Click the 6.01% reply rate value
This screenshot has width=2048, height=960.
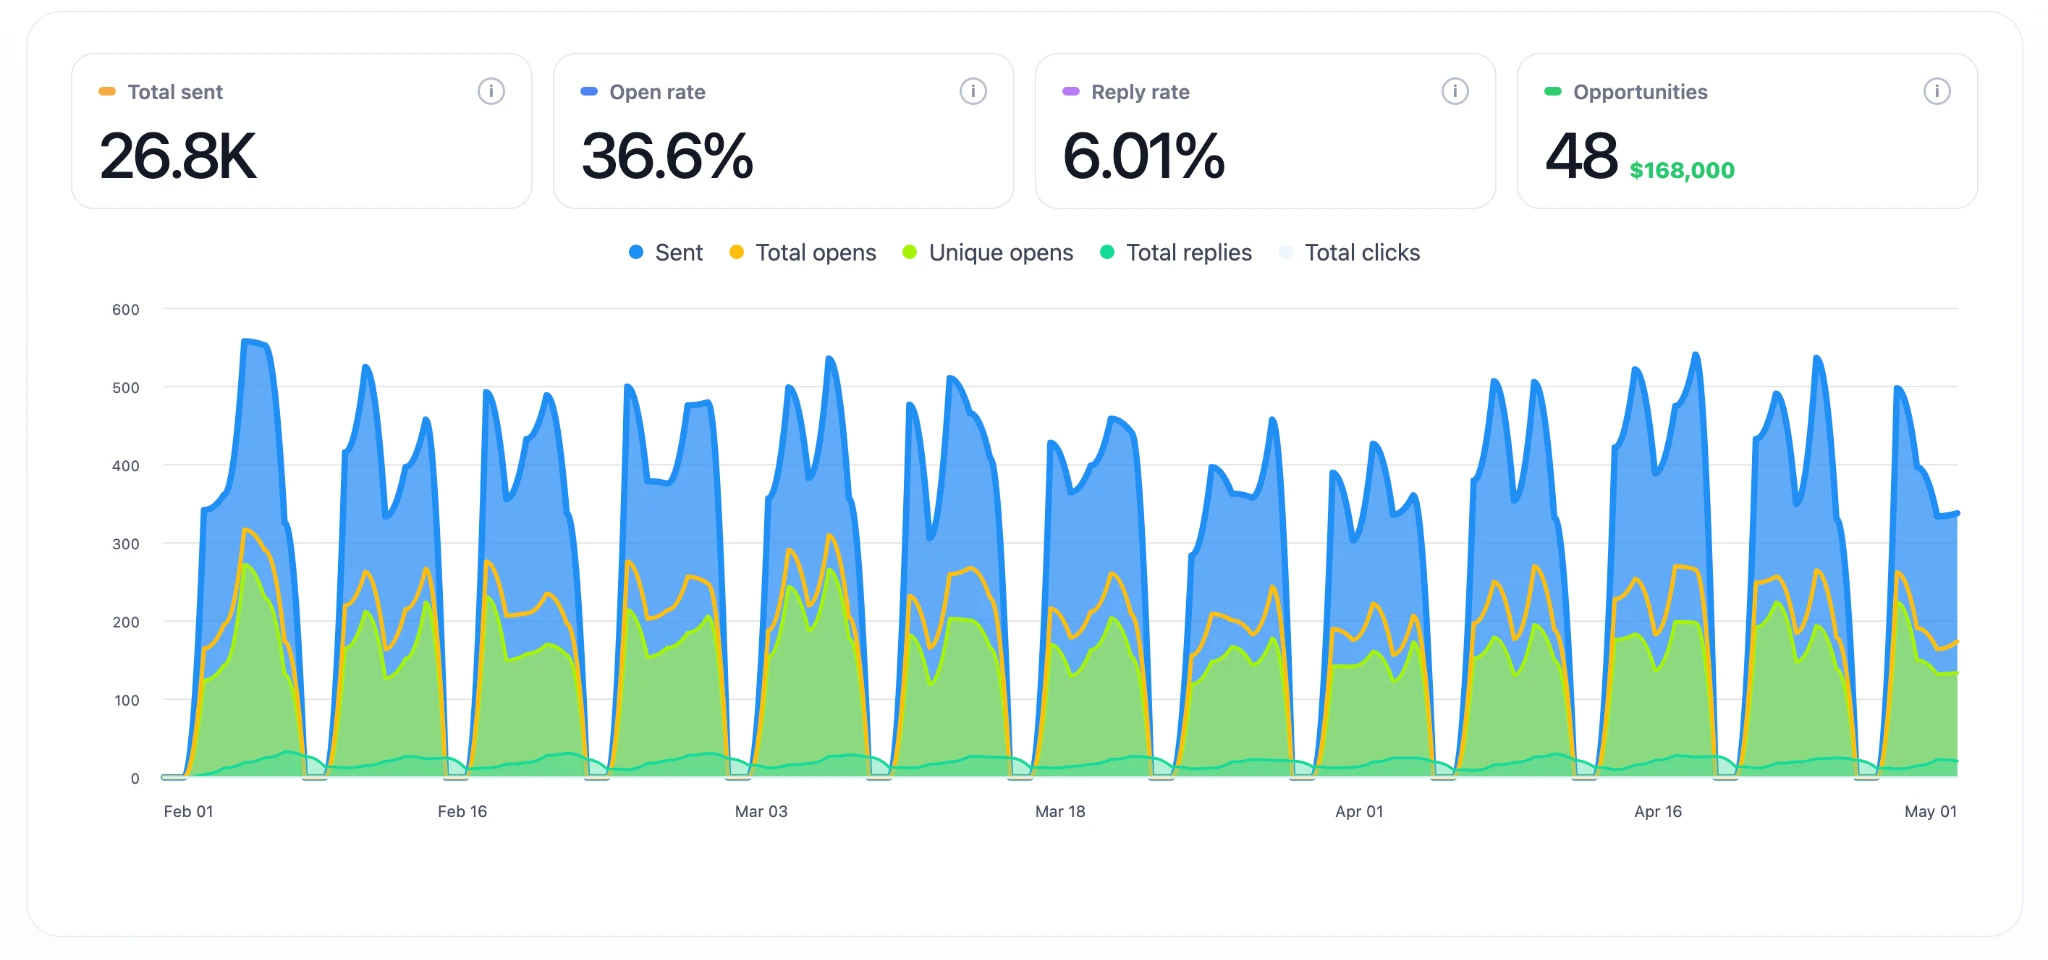point(1144,157)
